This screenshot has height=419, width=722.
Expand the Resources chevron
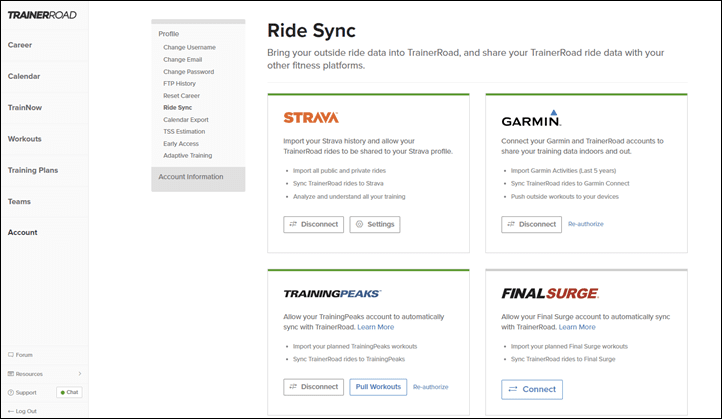pyautogui.click(x=80, y=373)
